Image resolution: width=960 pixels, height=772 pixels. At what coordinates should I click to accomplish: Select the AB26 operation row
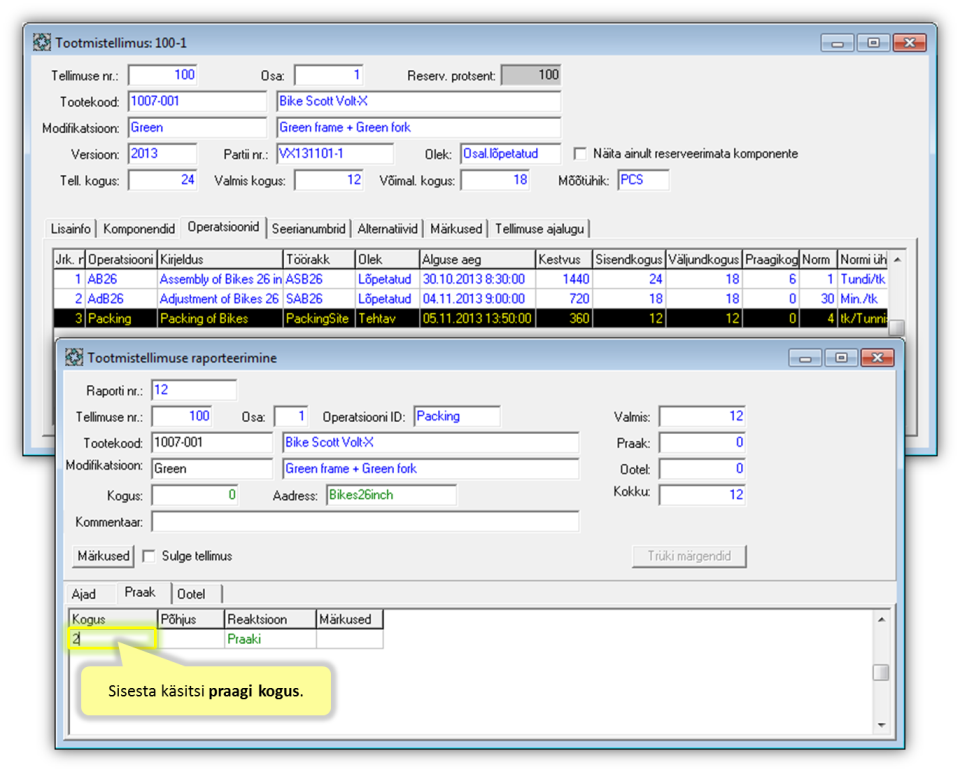tap(470, 279)
